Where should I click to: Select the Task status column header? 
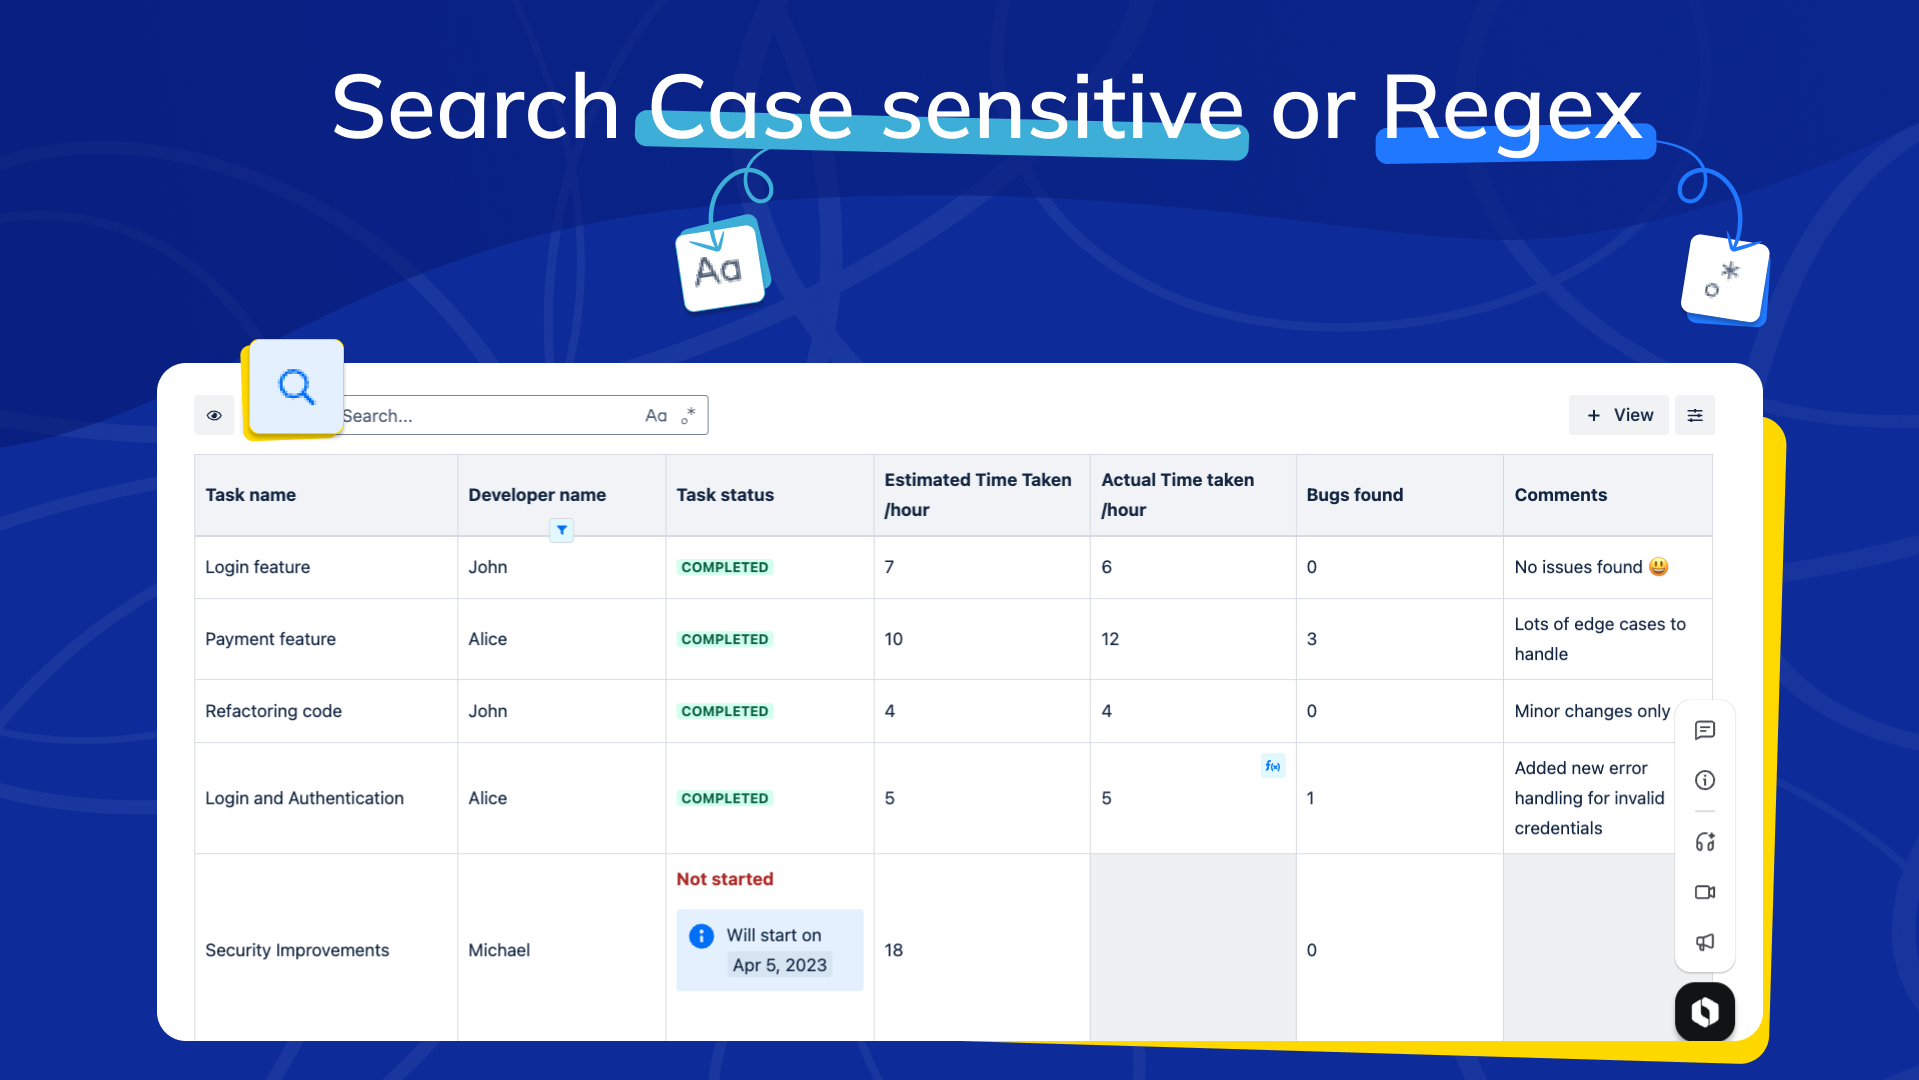(x=725, y=495)
